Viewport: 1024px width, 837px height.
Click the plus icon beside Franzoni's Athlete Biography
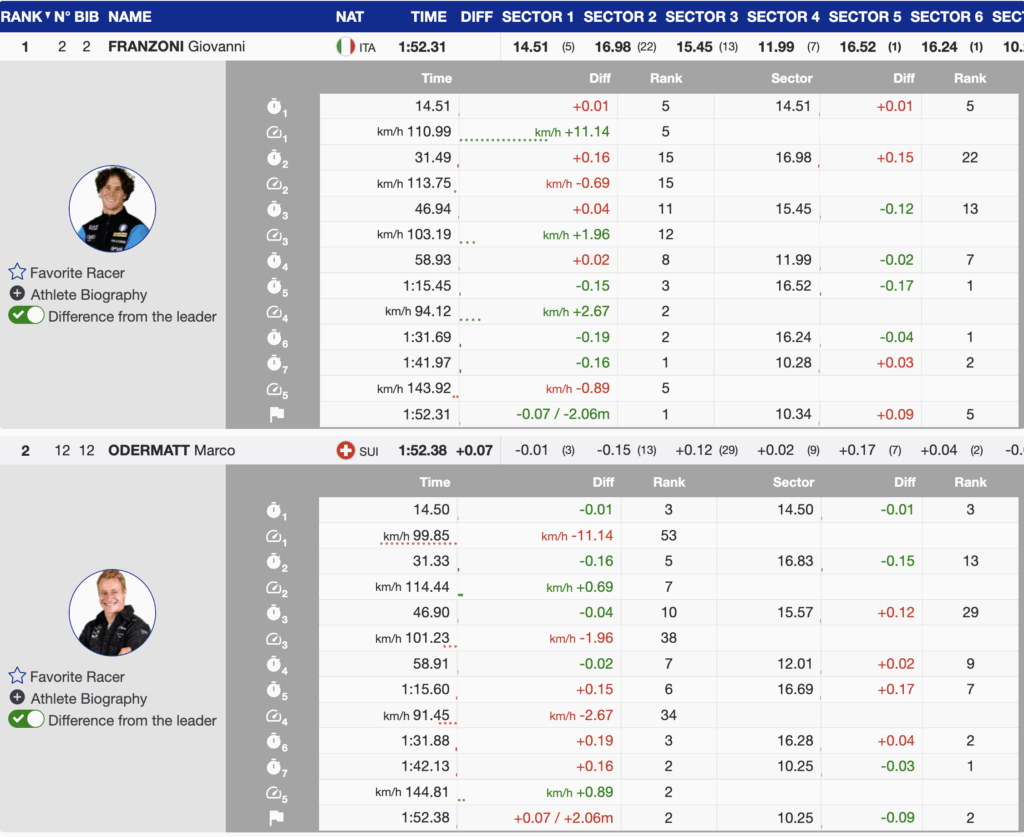click(x=17, y=294)
